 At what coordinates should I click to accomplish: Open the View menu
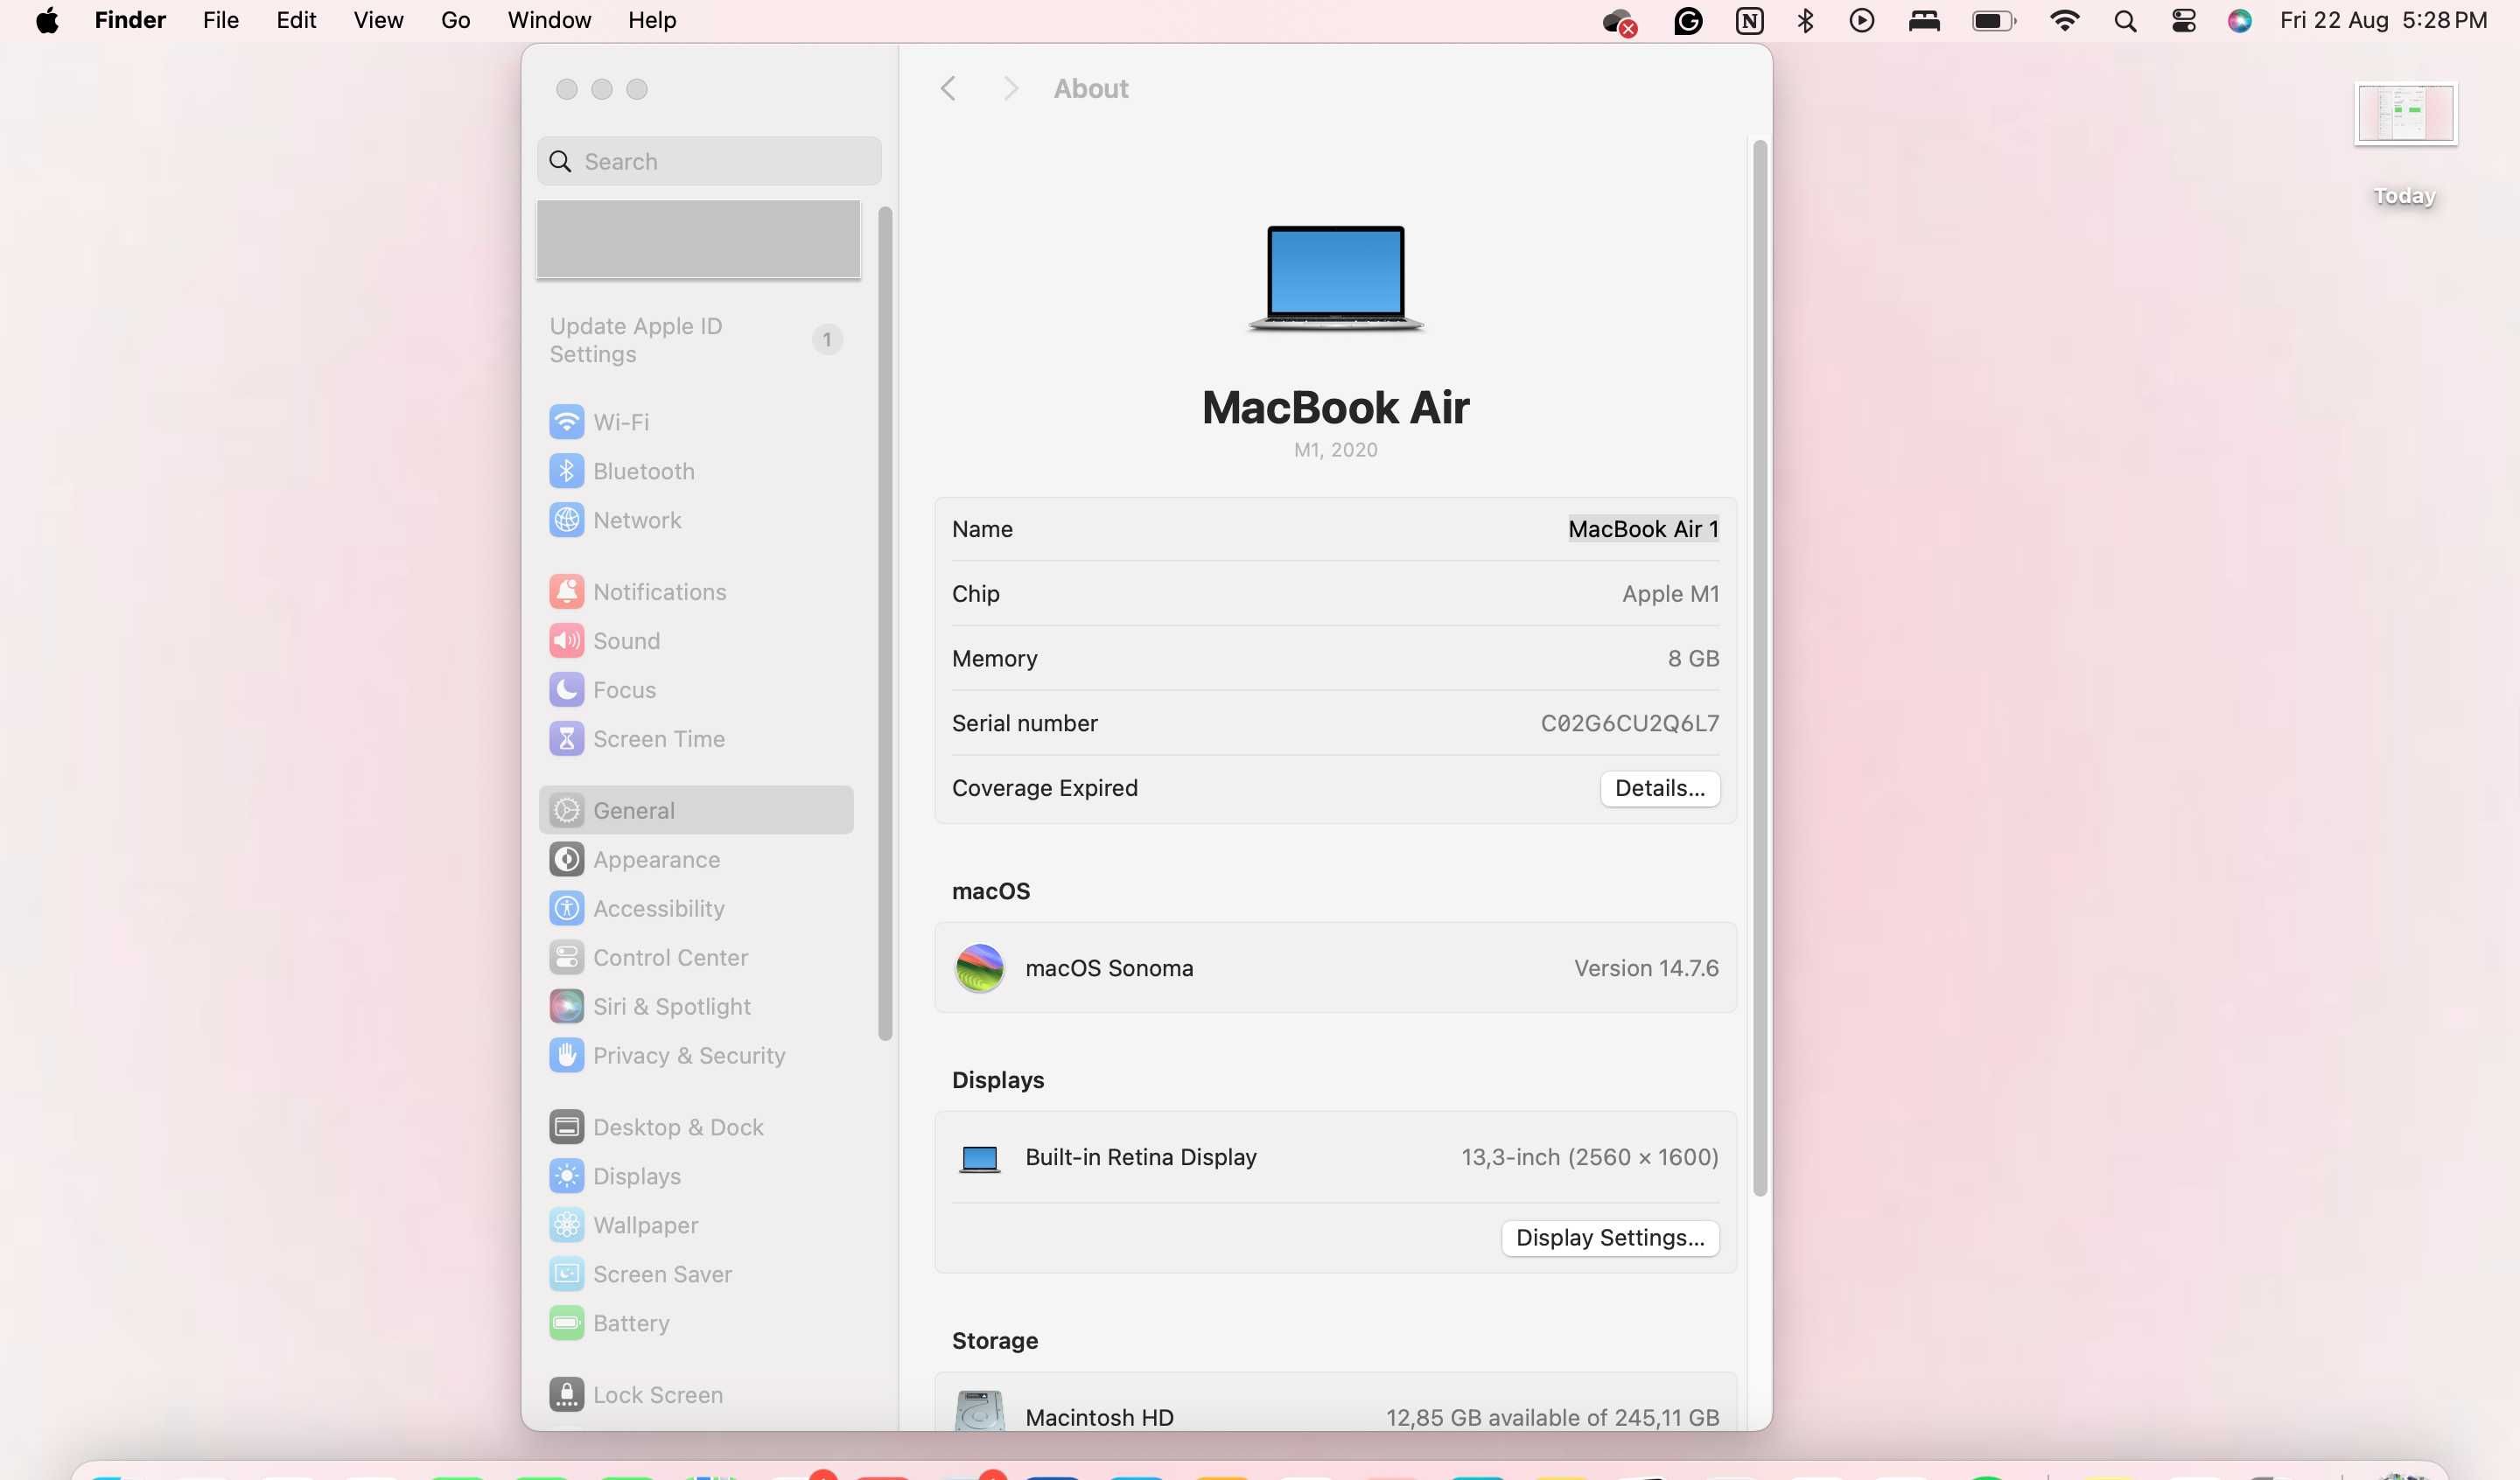point(378,20)
